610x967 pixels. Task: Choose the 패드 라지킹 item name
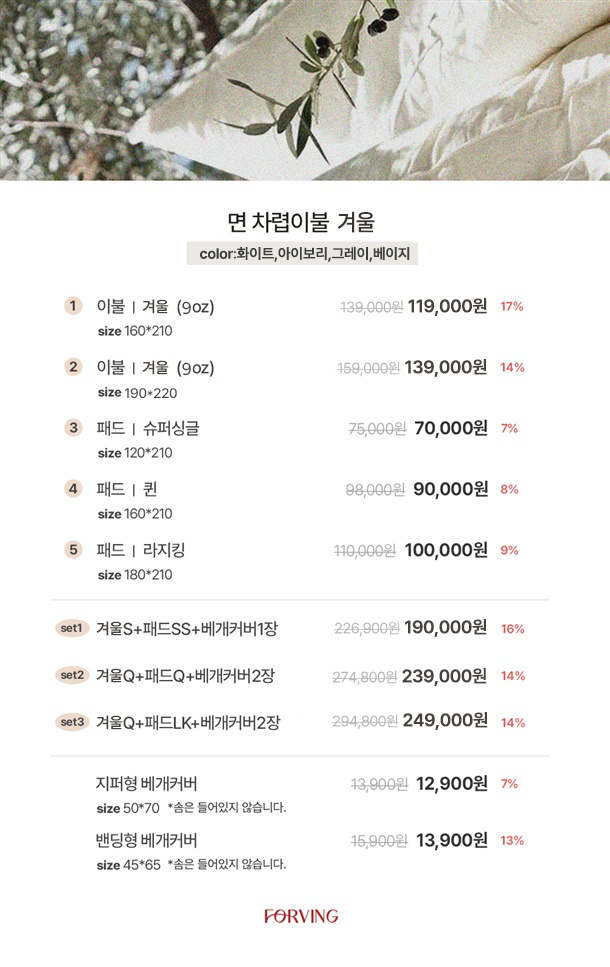pyautogui.click(x=141, y=550)
